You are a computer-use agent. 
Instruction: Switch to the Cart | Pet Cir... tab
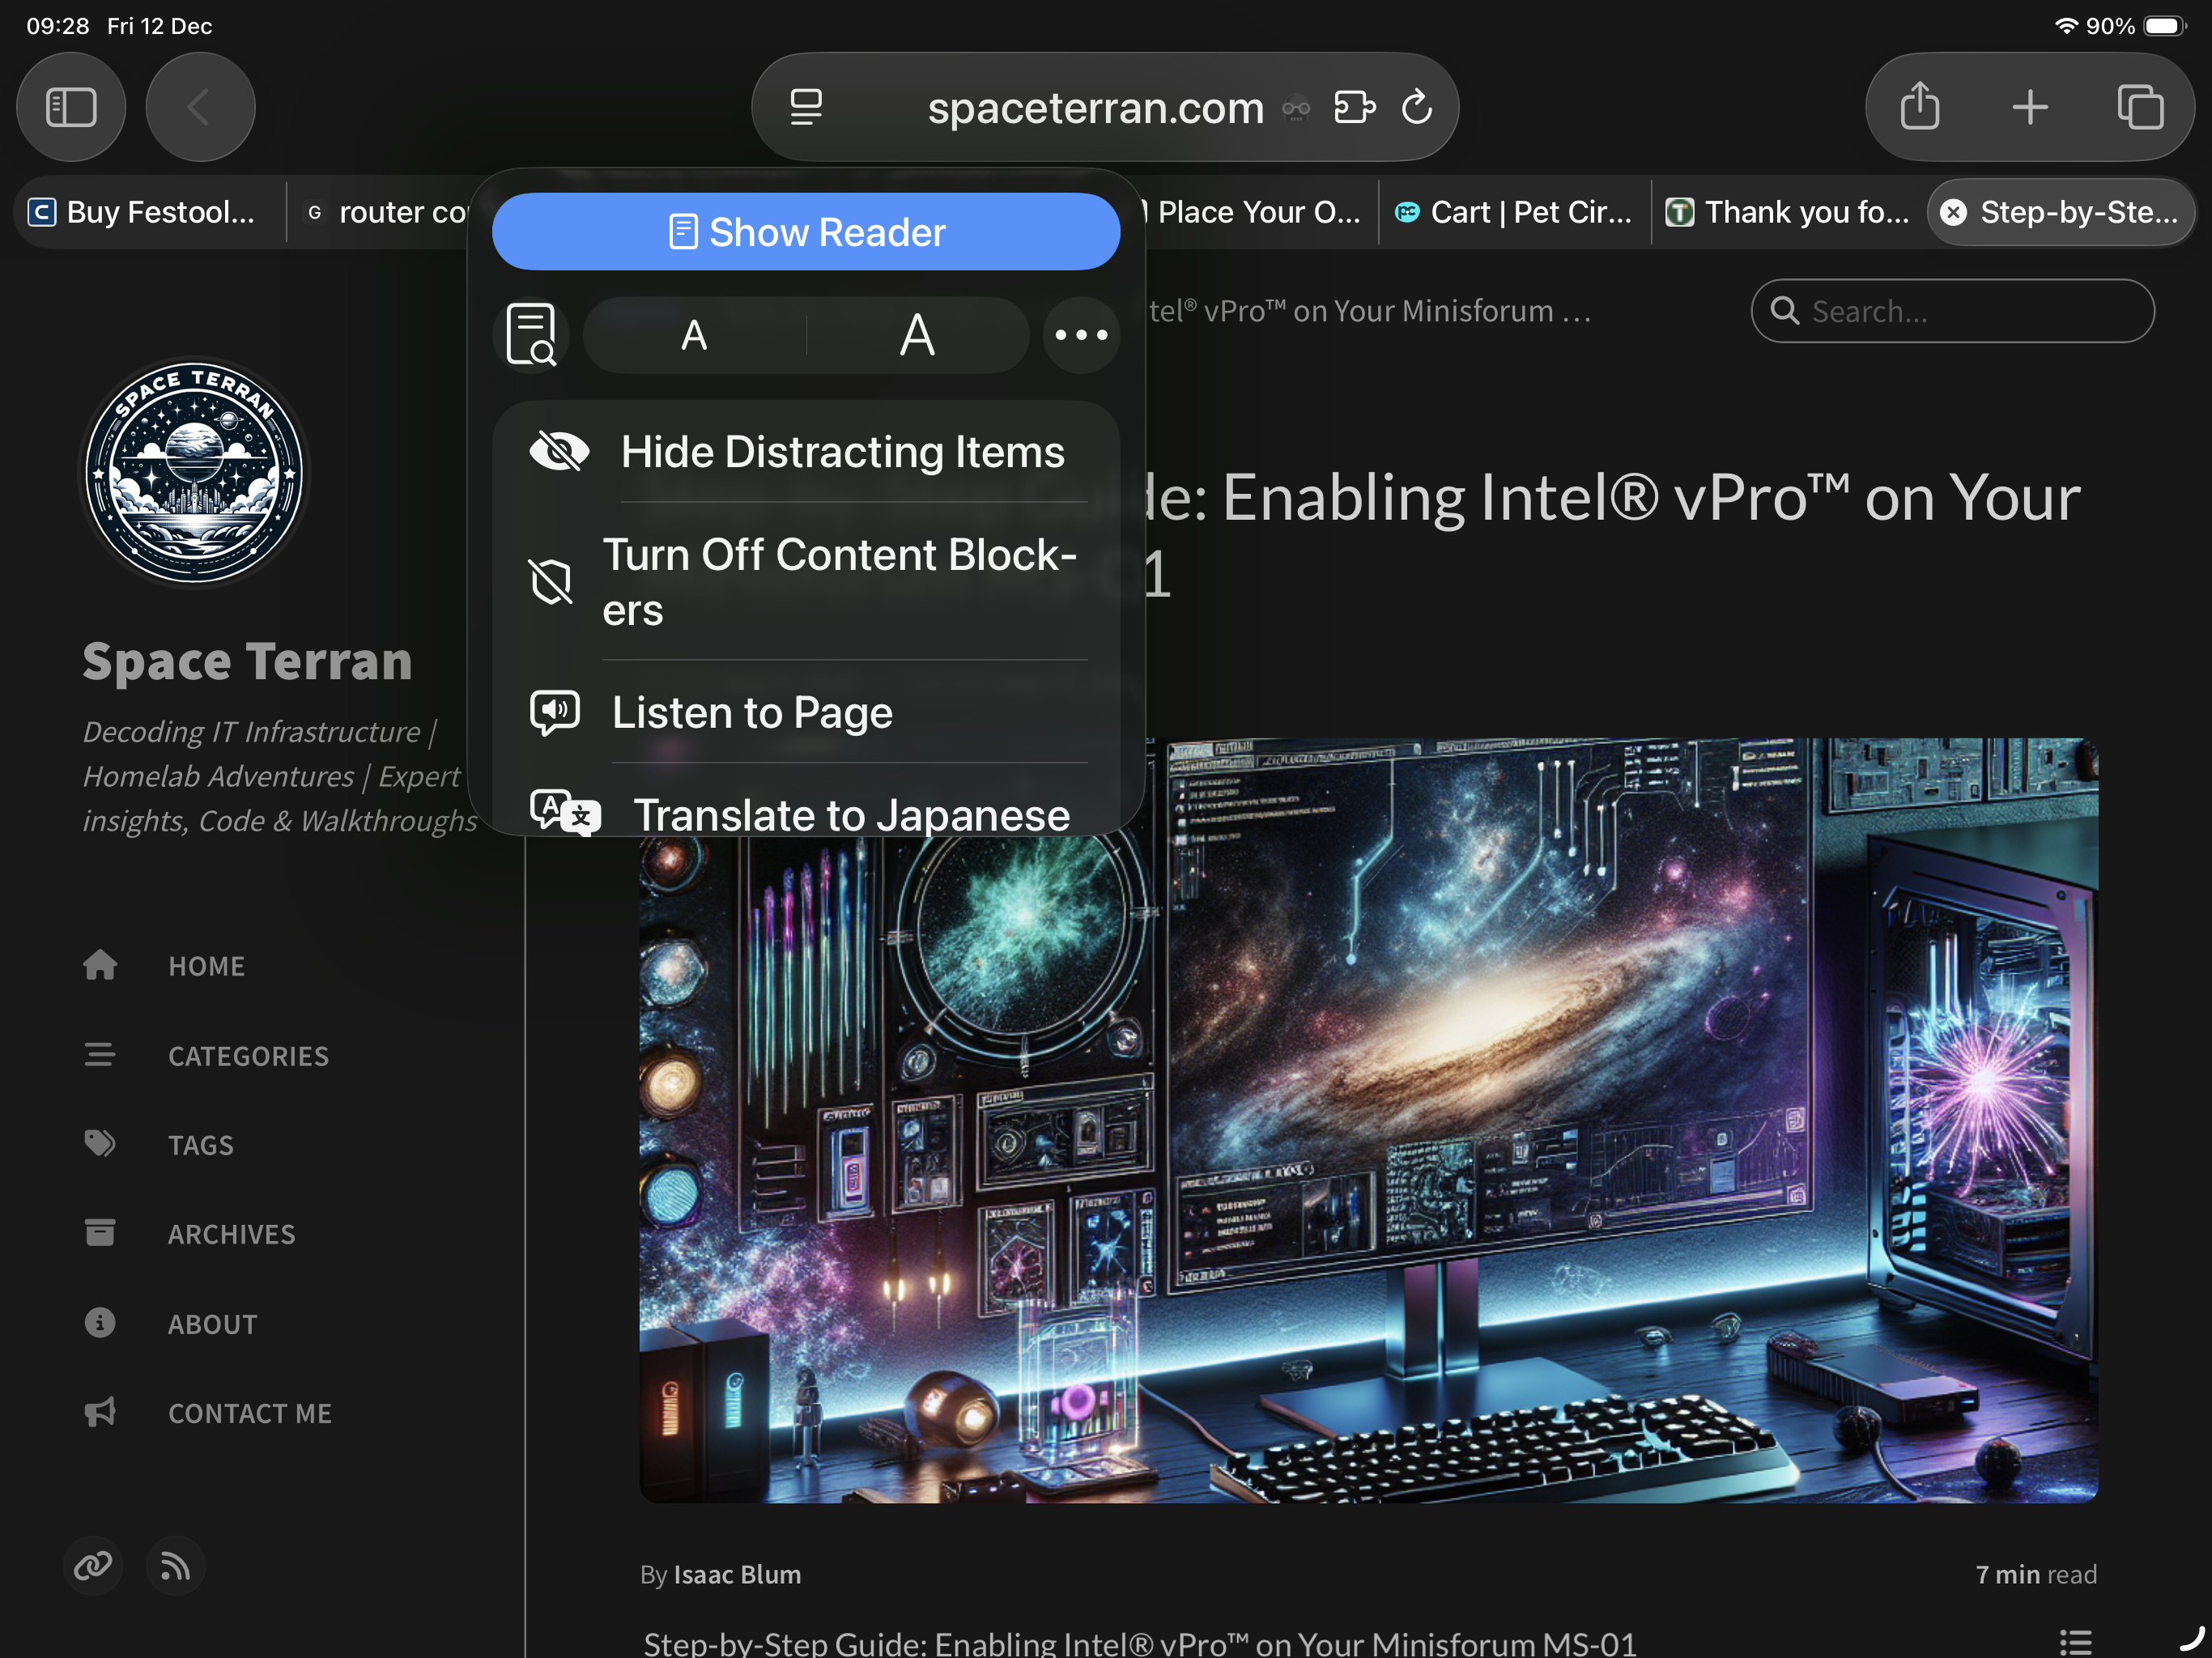(x=1514, y=212)
